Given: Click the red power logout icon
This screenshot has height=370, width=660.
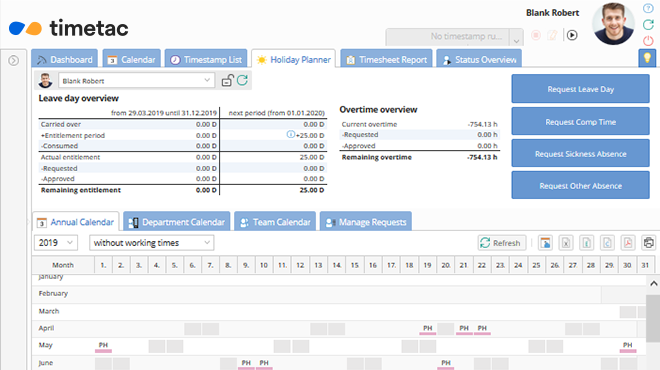Looking at the screenshot, I should (648, 41).
